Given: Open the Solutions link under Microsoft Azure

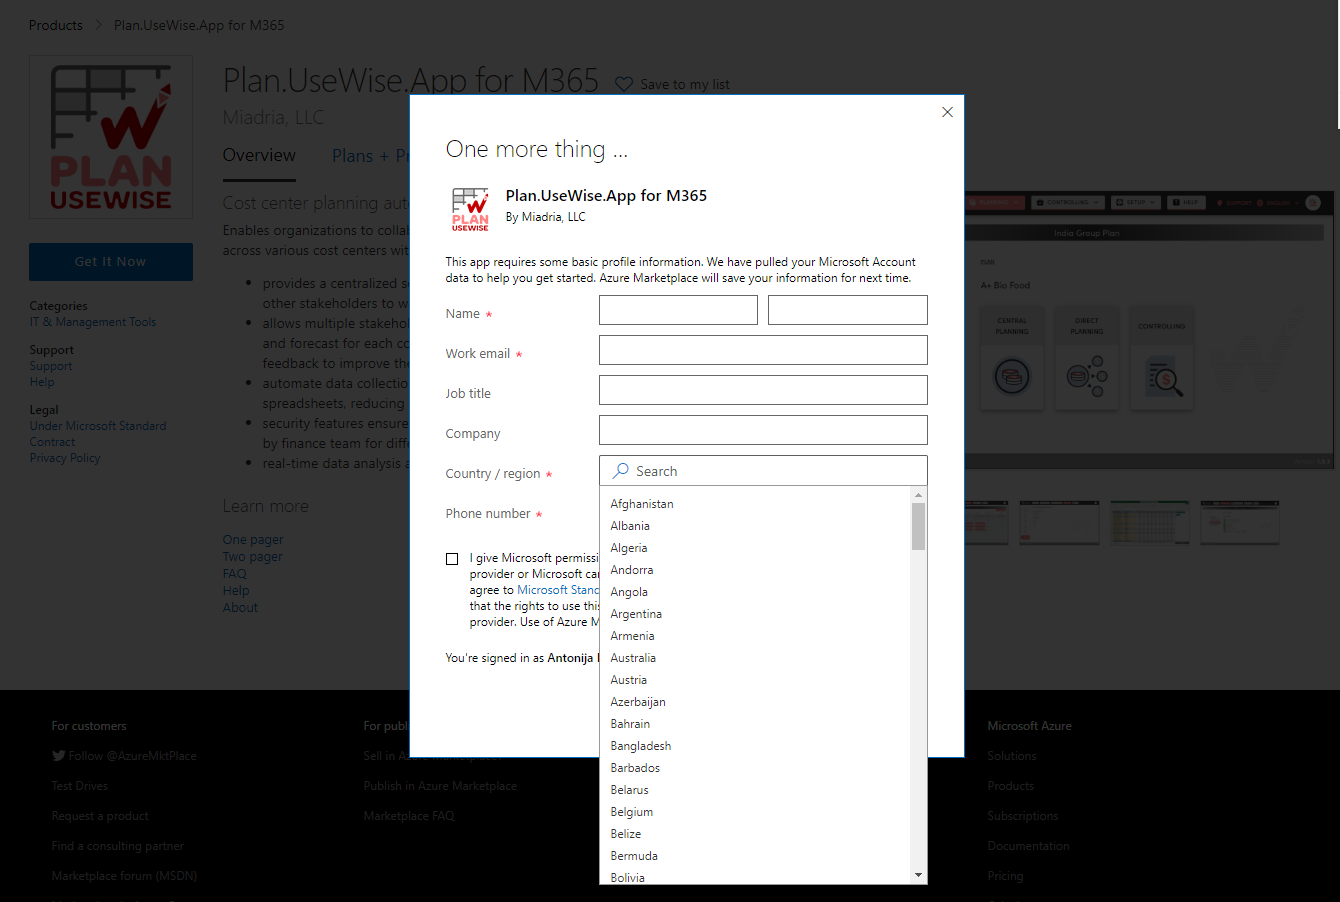Looking at the screenshot, I should (x=1012, y=756).
